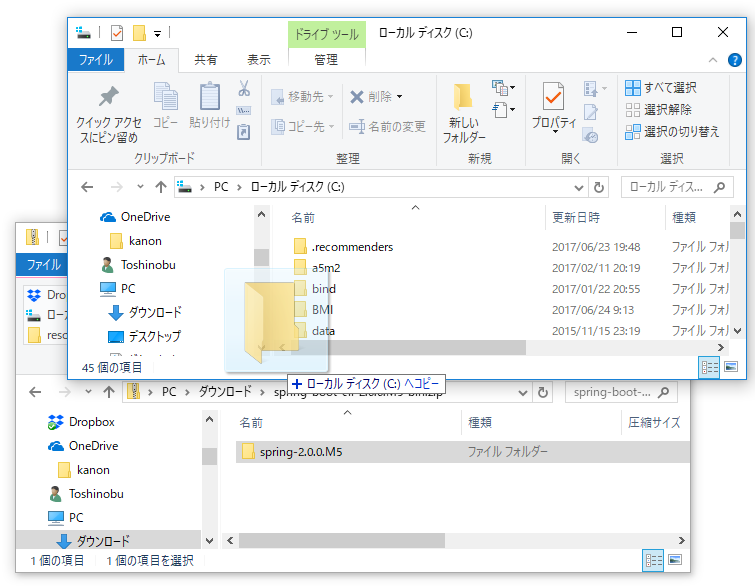
Task: Open the Easy access dropdown icon
Action: 503,110
